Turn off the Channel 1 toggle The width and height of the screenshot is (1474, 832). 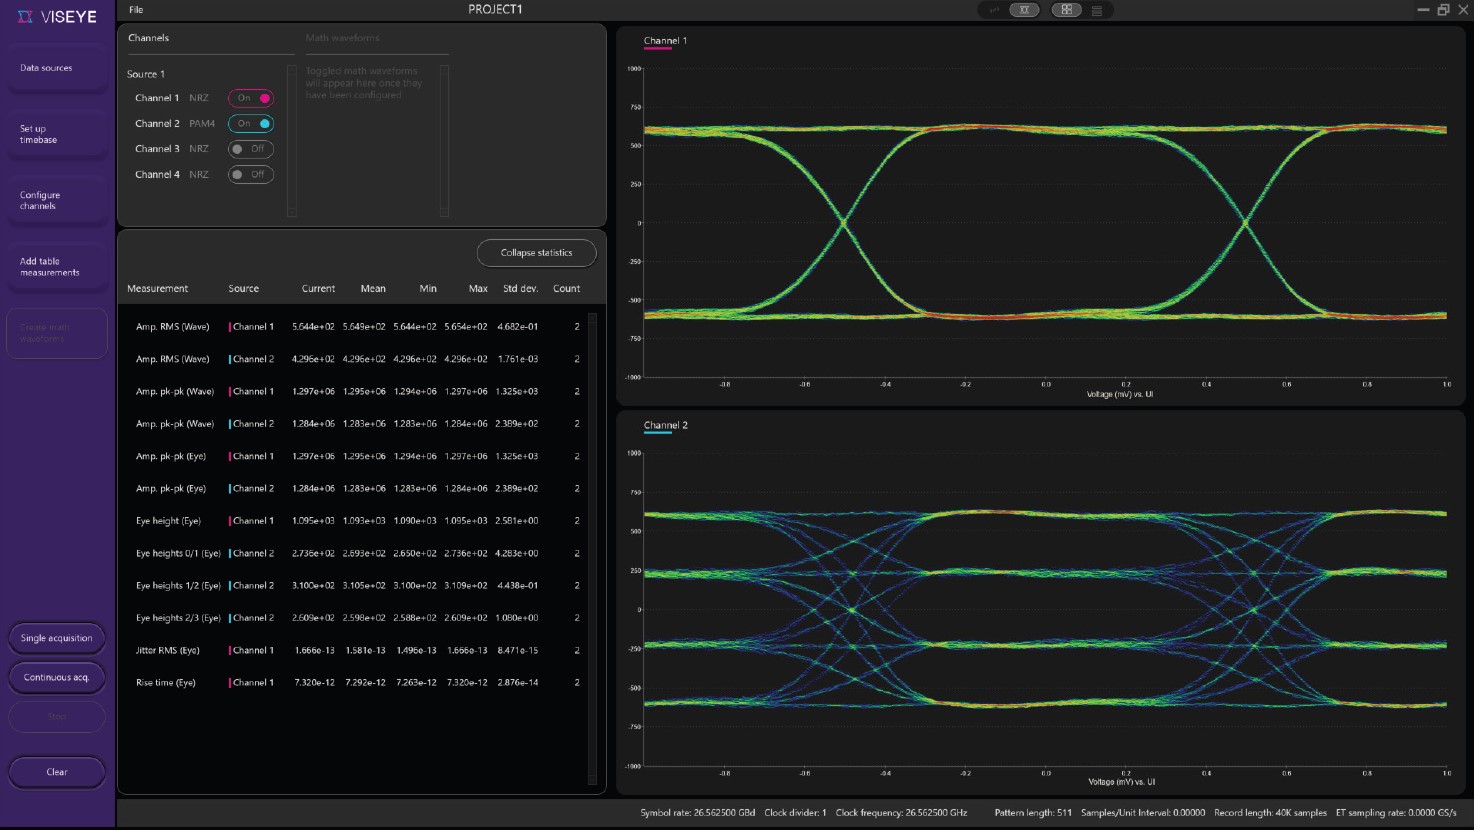pyautogui.click(x=251, y=98)
